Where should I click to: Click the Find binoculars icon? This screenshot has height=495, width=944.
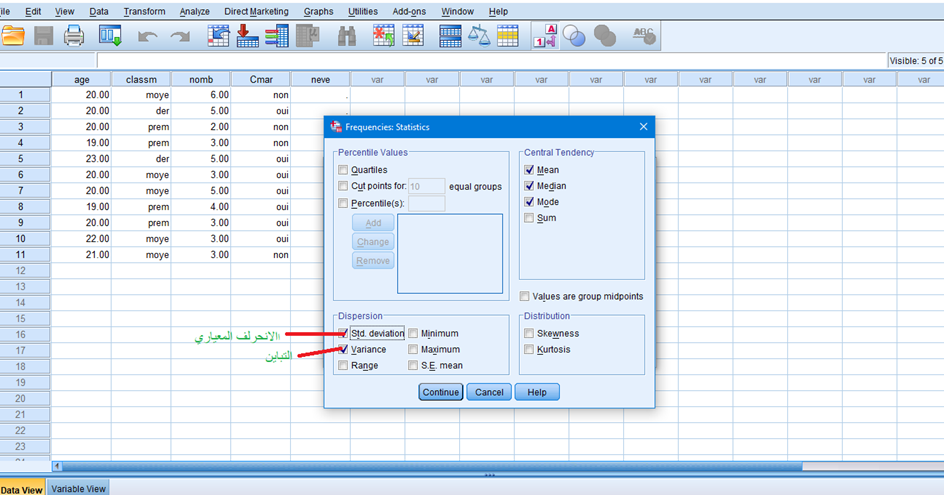pyautogui.click(x=347, y=36)
